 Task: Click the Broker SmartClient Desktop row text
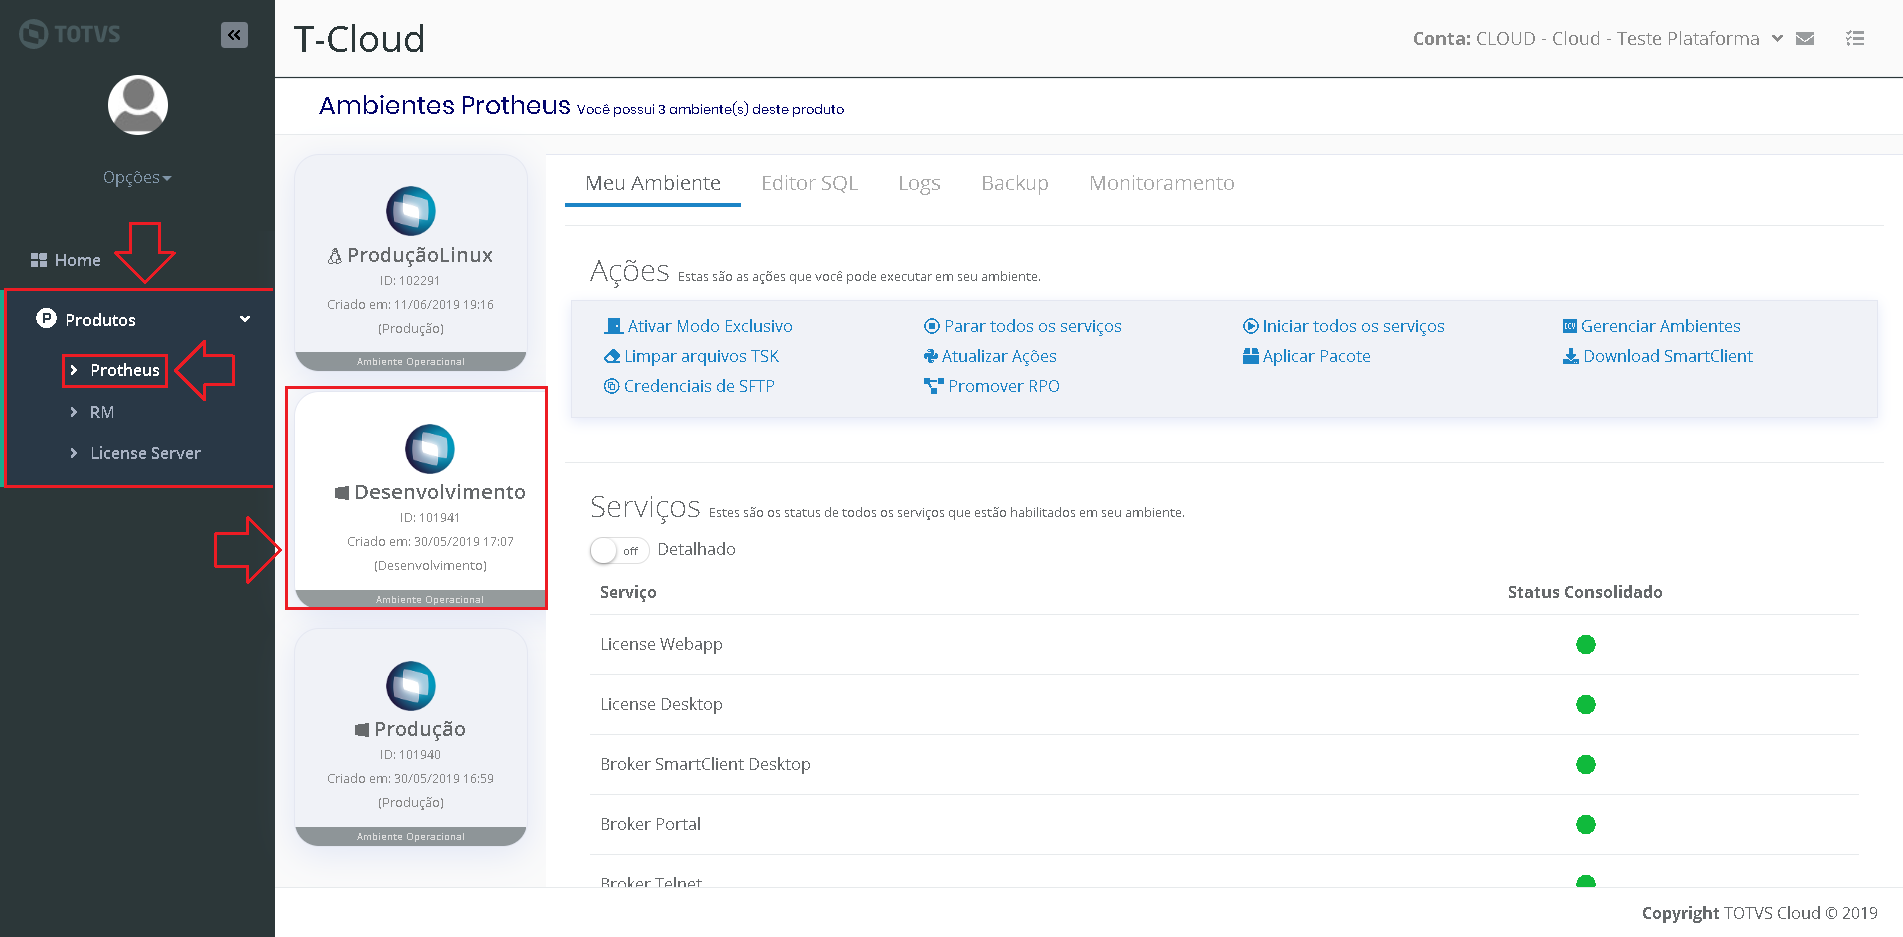click(x=705, y=764)
